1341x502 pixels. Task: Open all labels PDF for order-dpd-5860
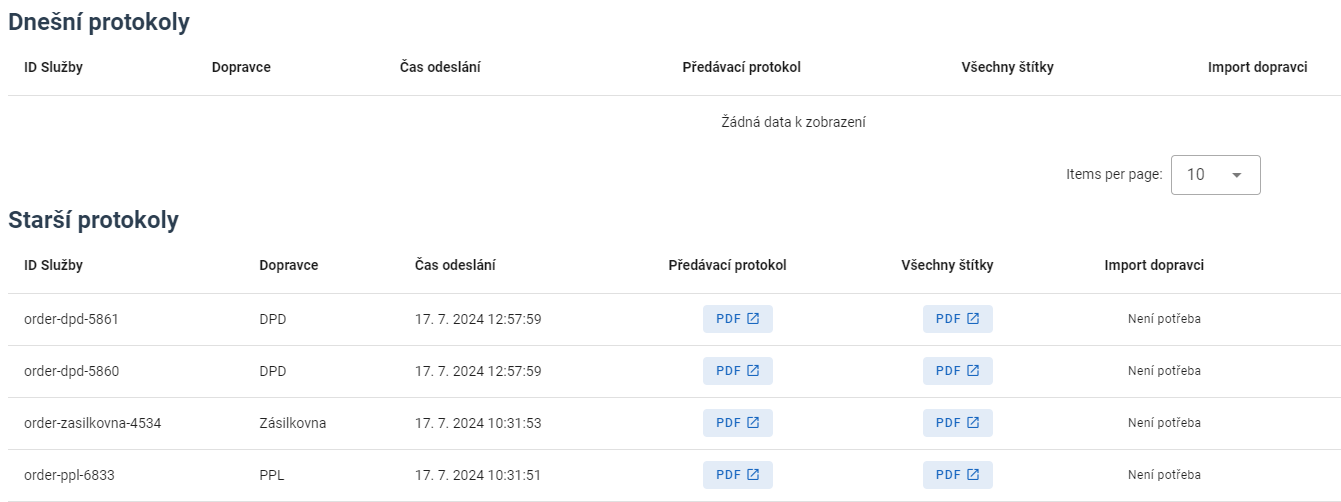coord(958,371)
